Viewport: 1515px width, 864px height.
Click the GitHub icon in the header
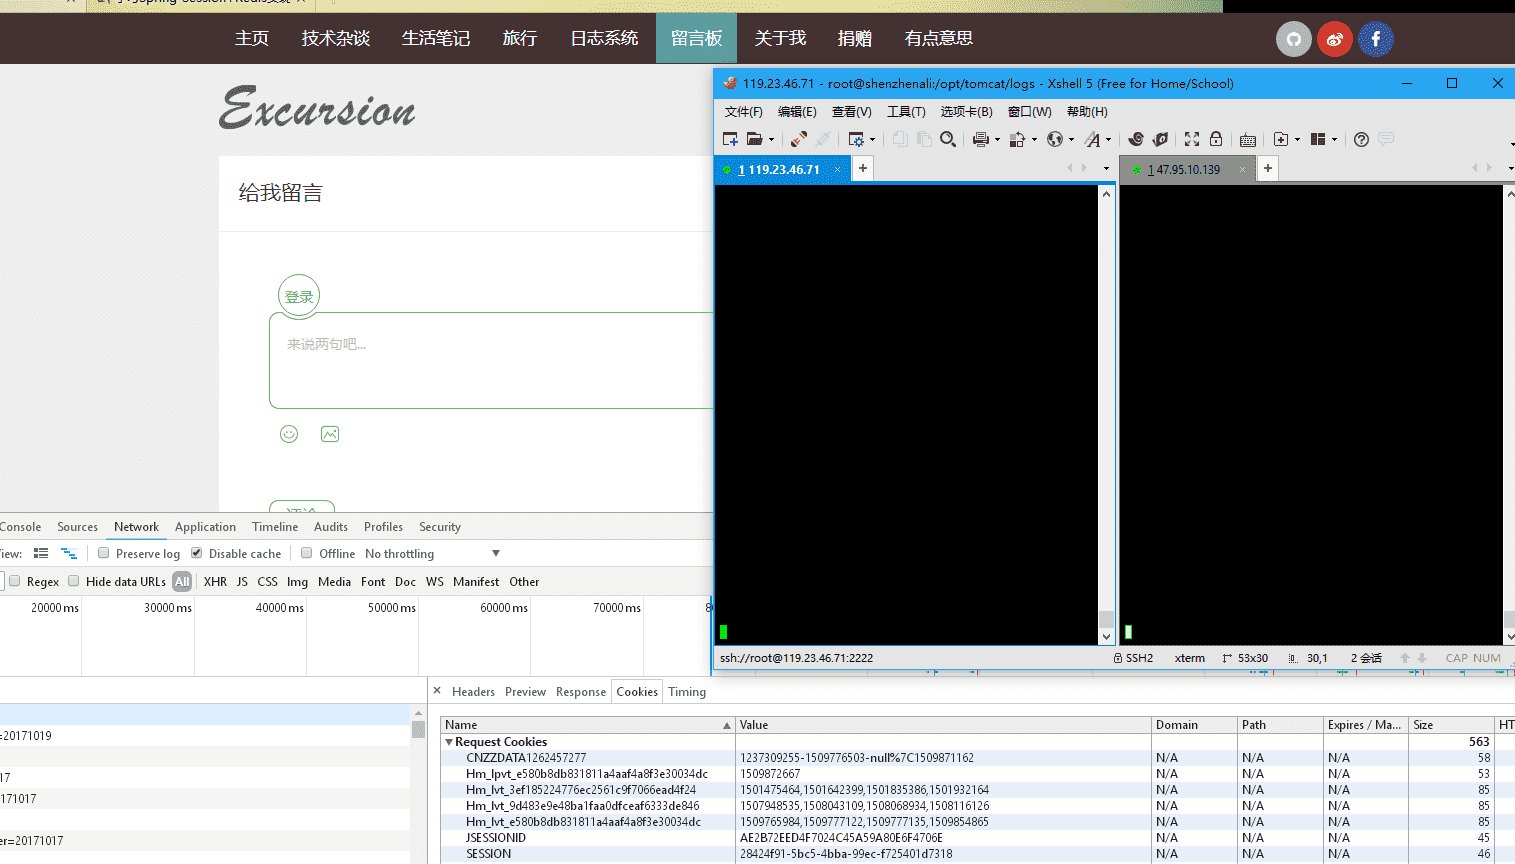[1293, 39]
